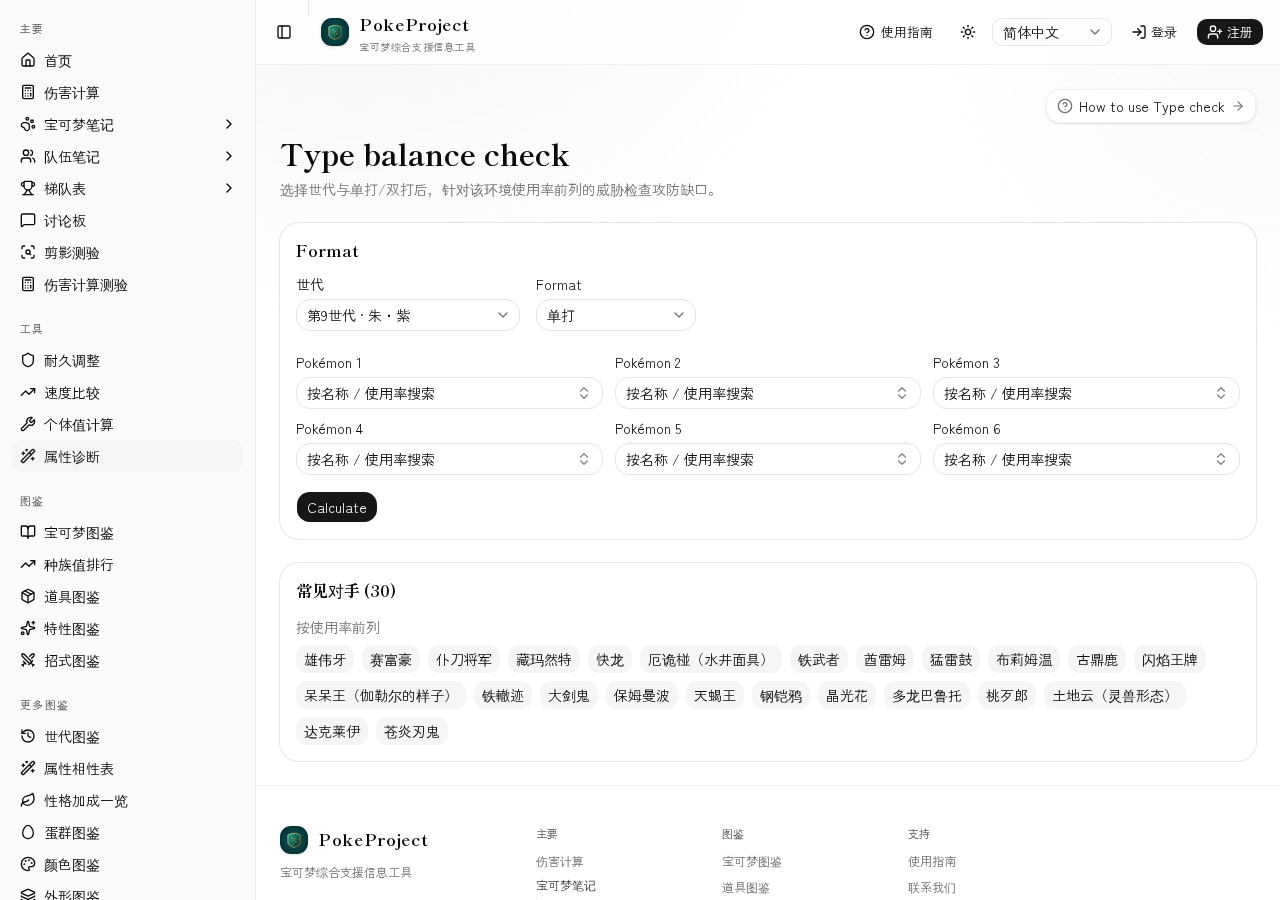Click the box icon beside 道具图鉴
This screenshot has height=900, width=1280.
(x=28, y=596)
